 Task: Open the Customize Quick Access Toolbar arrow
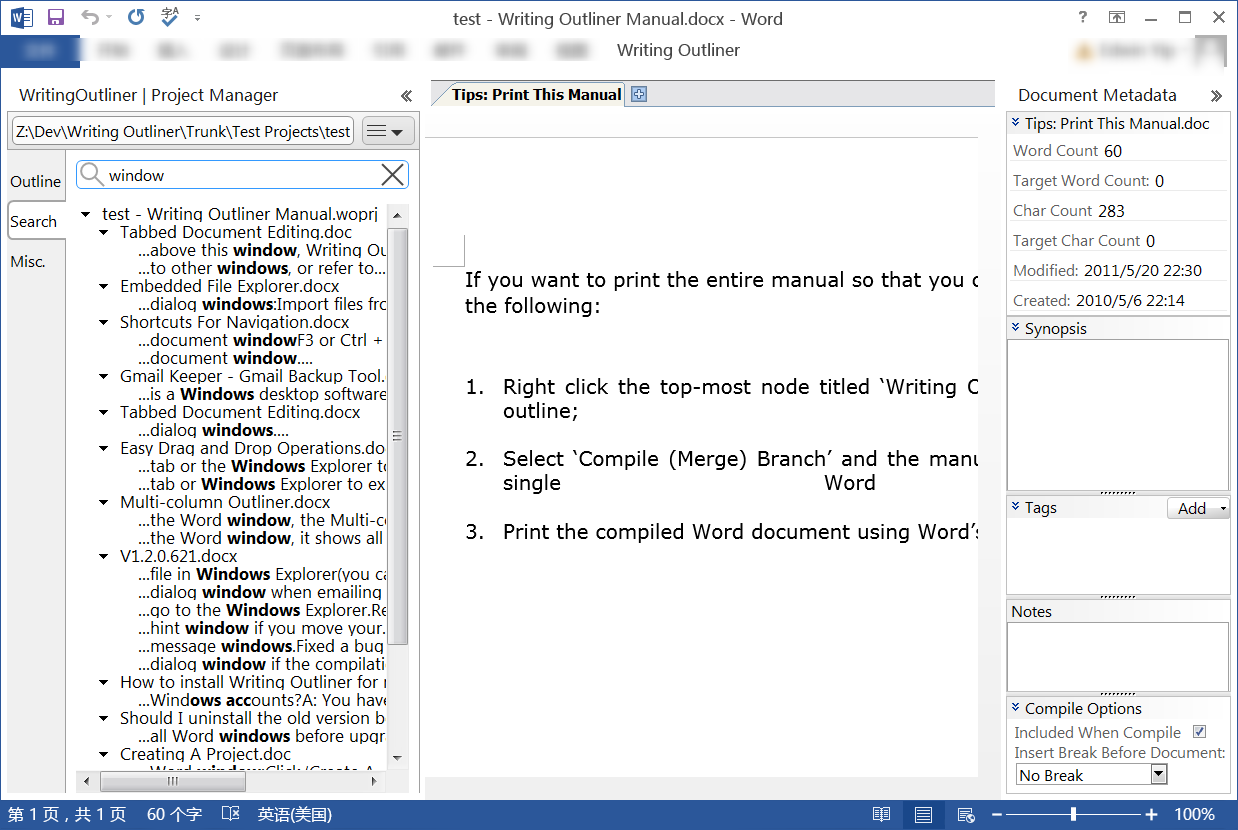click(198, 18)
